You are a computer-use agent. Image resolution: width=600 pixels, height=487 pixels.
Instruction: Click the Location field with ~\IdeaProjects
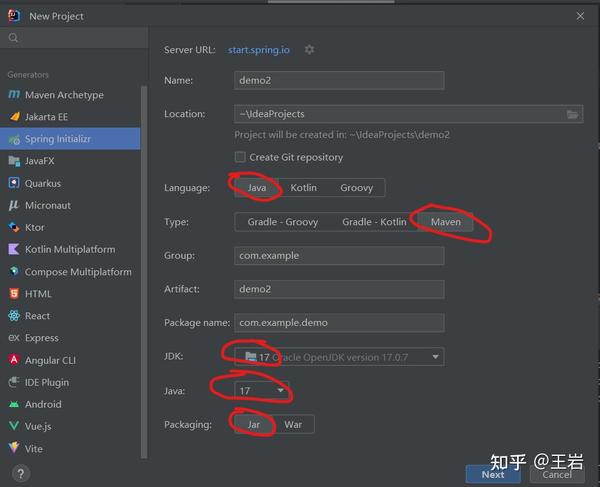tap(409, 114)
